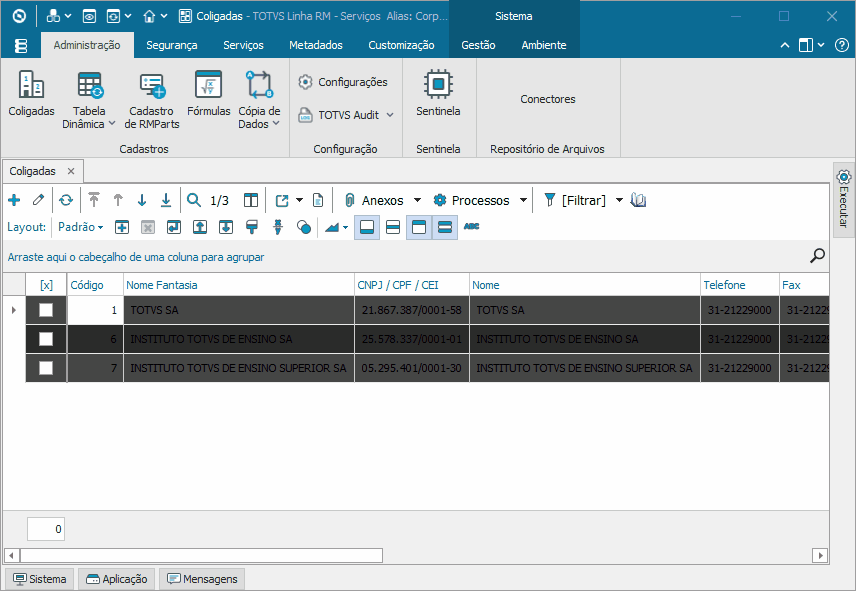Open the application menu stack icon
Viewport: 856px width, 591px height.
pyautogui.click(x=21, y=45)
